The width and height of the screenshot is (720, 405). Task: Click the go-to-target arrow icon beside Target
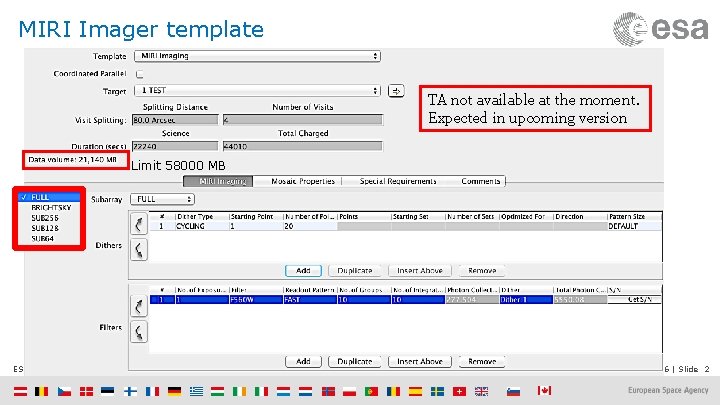[x=396, y=91]
